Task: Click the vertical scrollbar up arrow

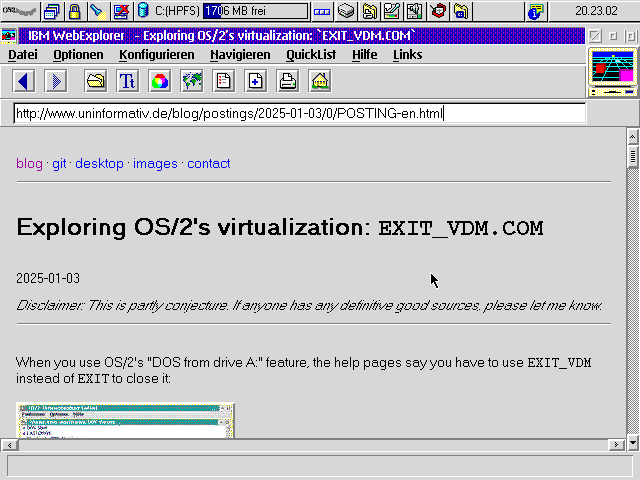Action: (633, 137)
